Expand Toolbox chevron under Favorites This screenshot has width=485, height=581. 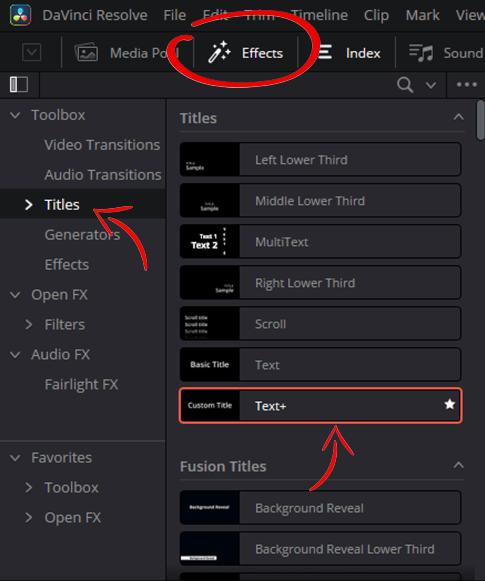pyautogui.click(x=29, y=488)
